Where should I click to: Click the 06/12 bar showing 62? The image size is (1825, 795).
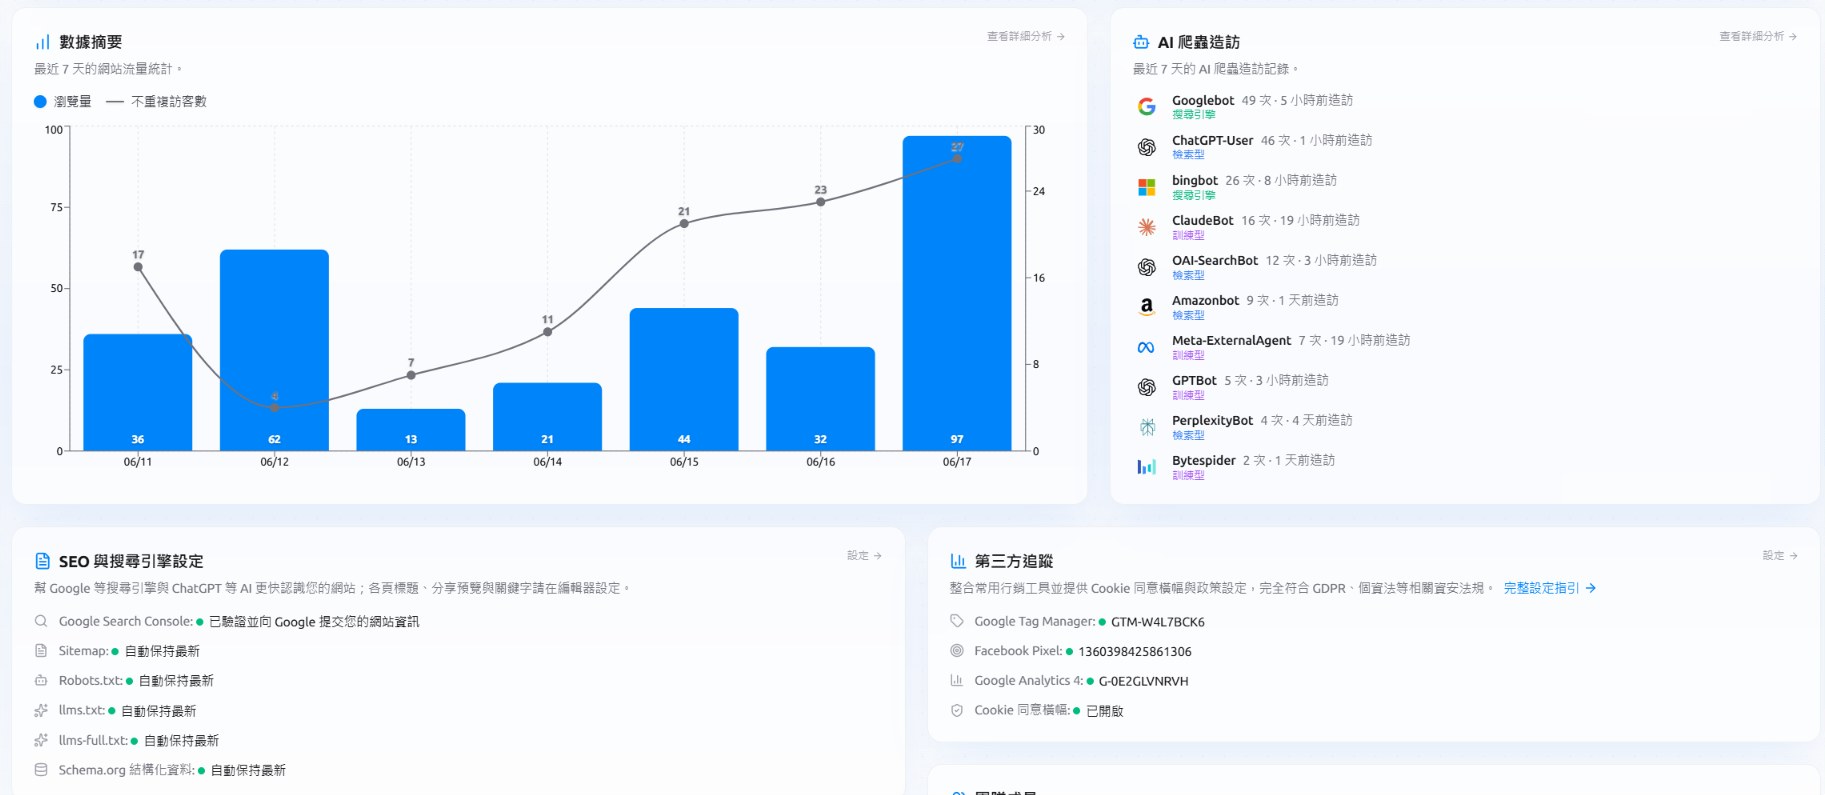click(x=274, y=350)
